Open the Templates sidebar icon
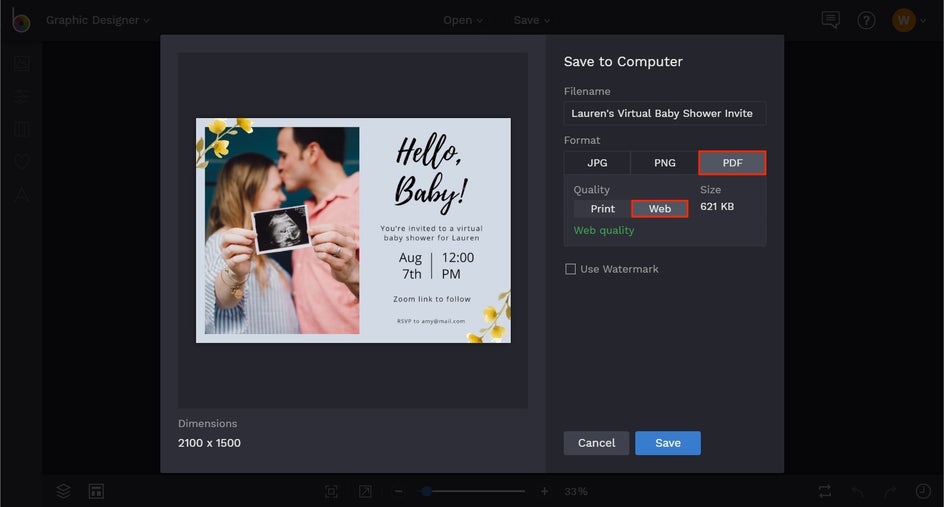The width and height of the screenshot is (944, 507). pyautogui.click(x=22, y=129)
